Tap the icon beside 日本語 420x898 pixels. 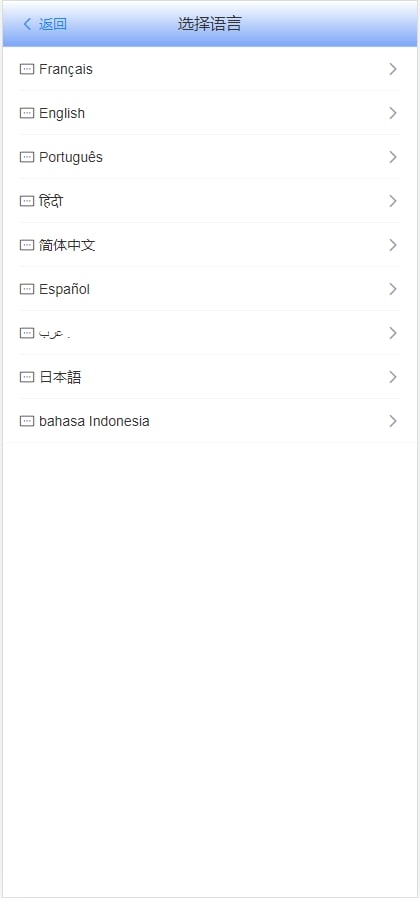click(x=27, y=377)
